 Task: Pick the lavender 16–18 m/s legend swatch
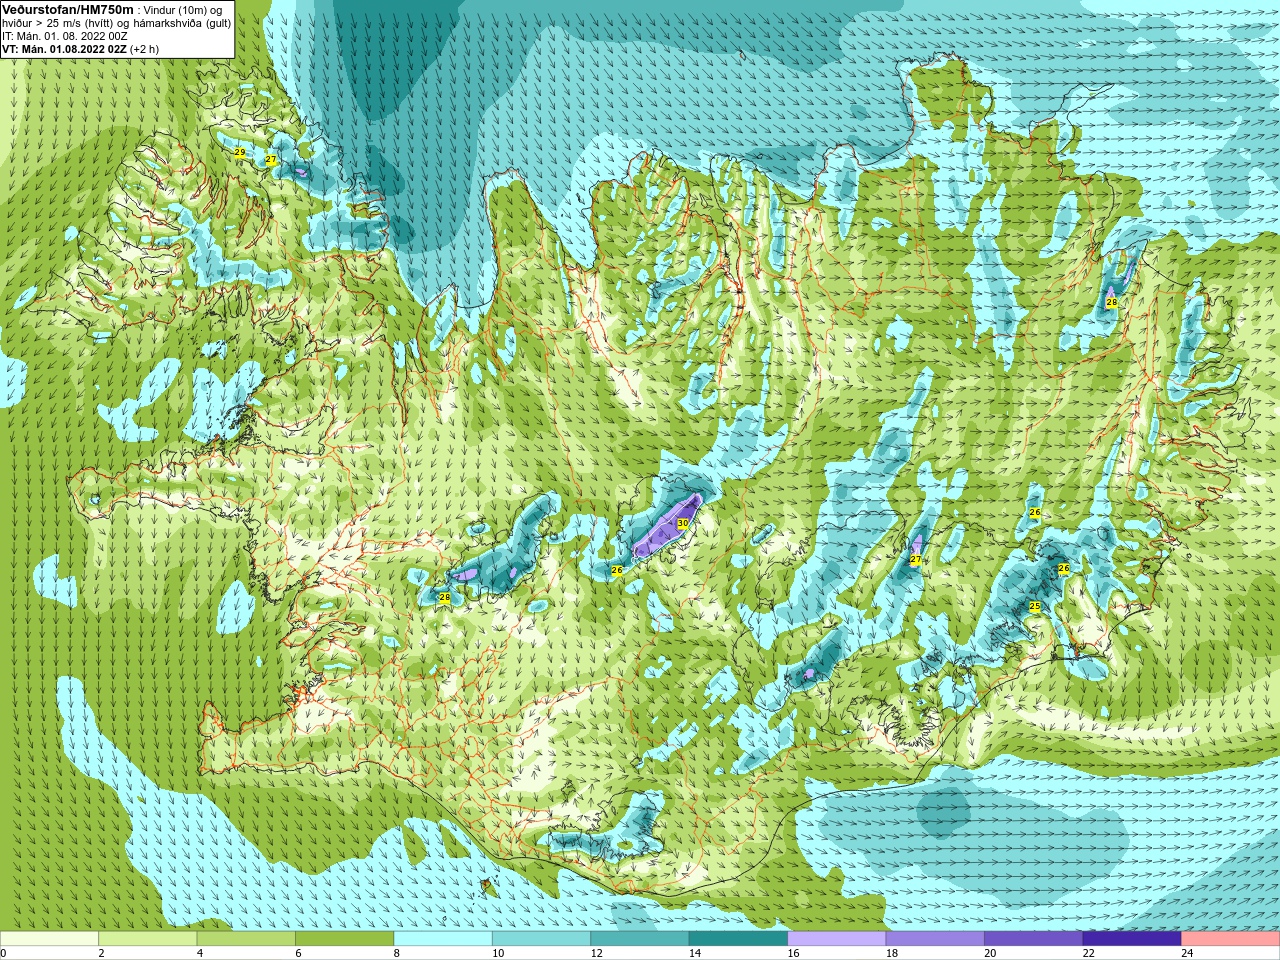click(x=837, y=939)
